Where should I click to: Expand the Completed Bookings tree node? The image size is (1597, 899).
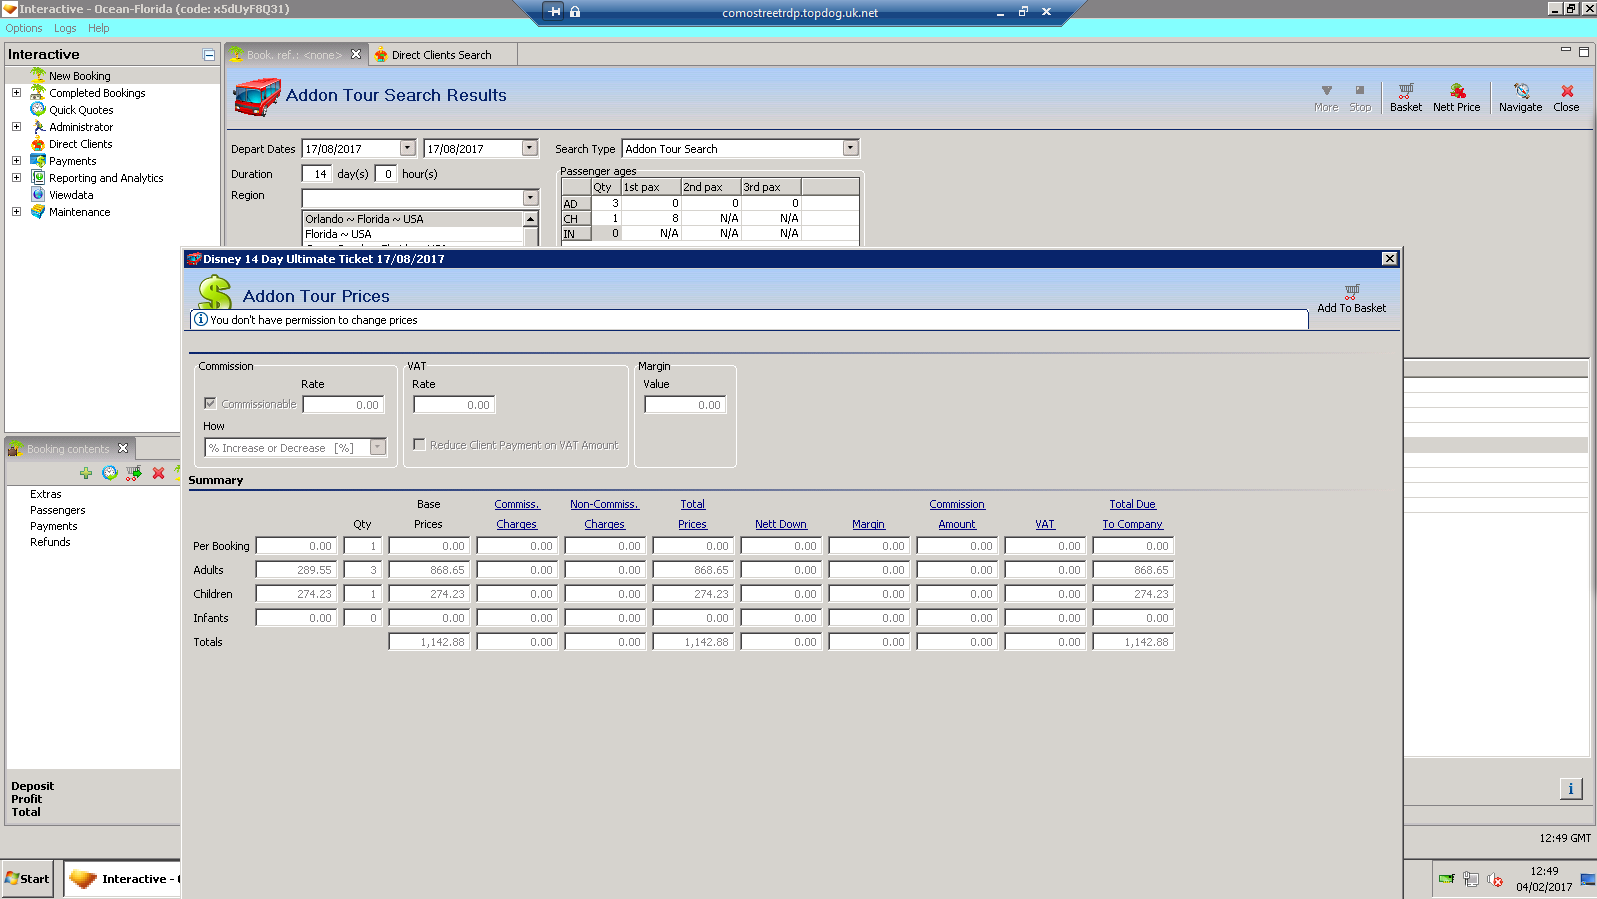point(16,93)
